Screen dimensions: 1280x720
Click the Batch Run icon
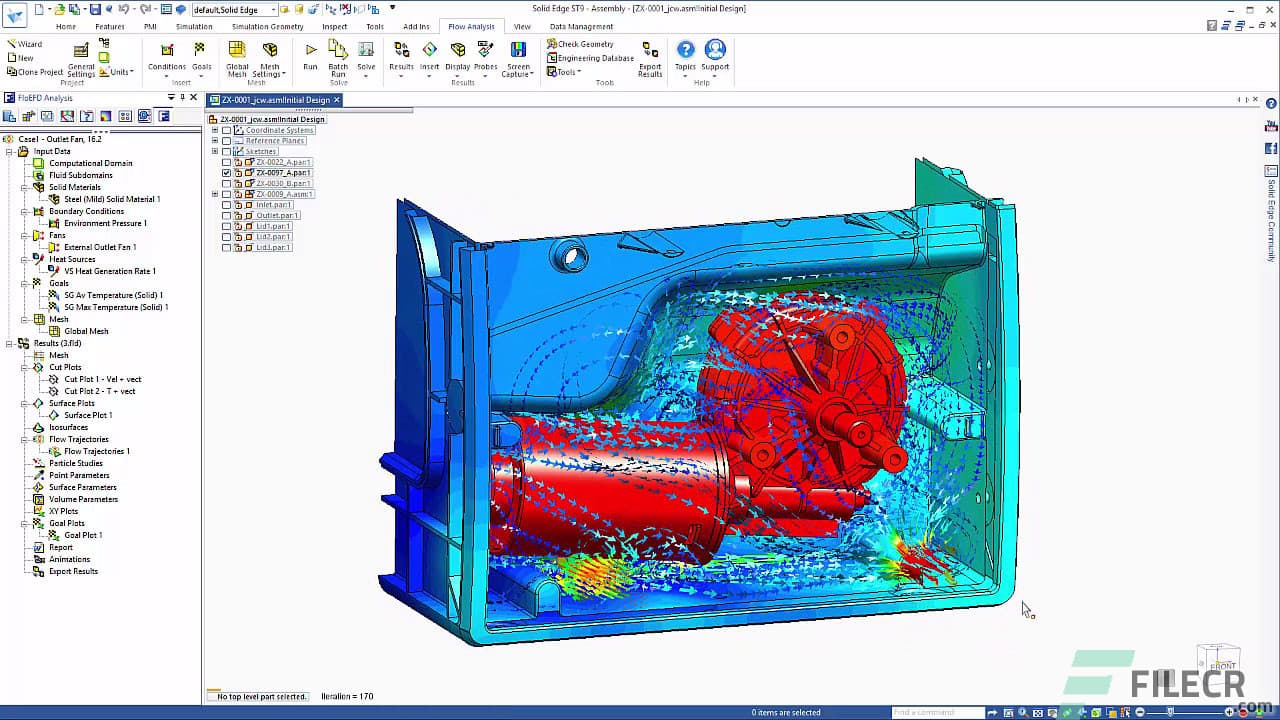coord(338,58)
